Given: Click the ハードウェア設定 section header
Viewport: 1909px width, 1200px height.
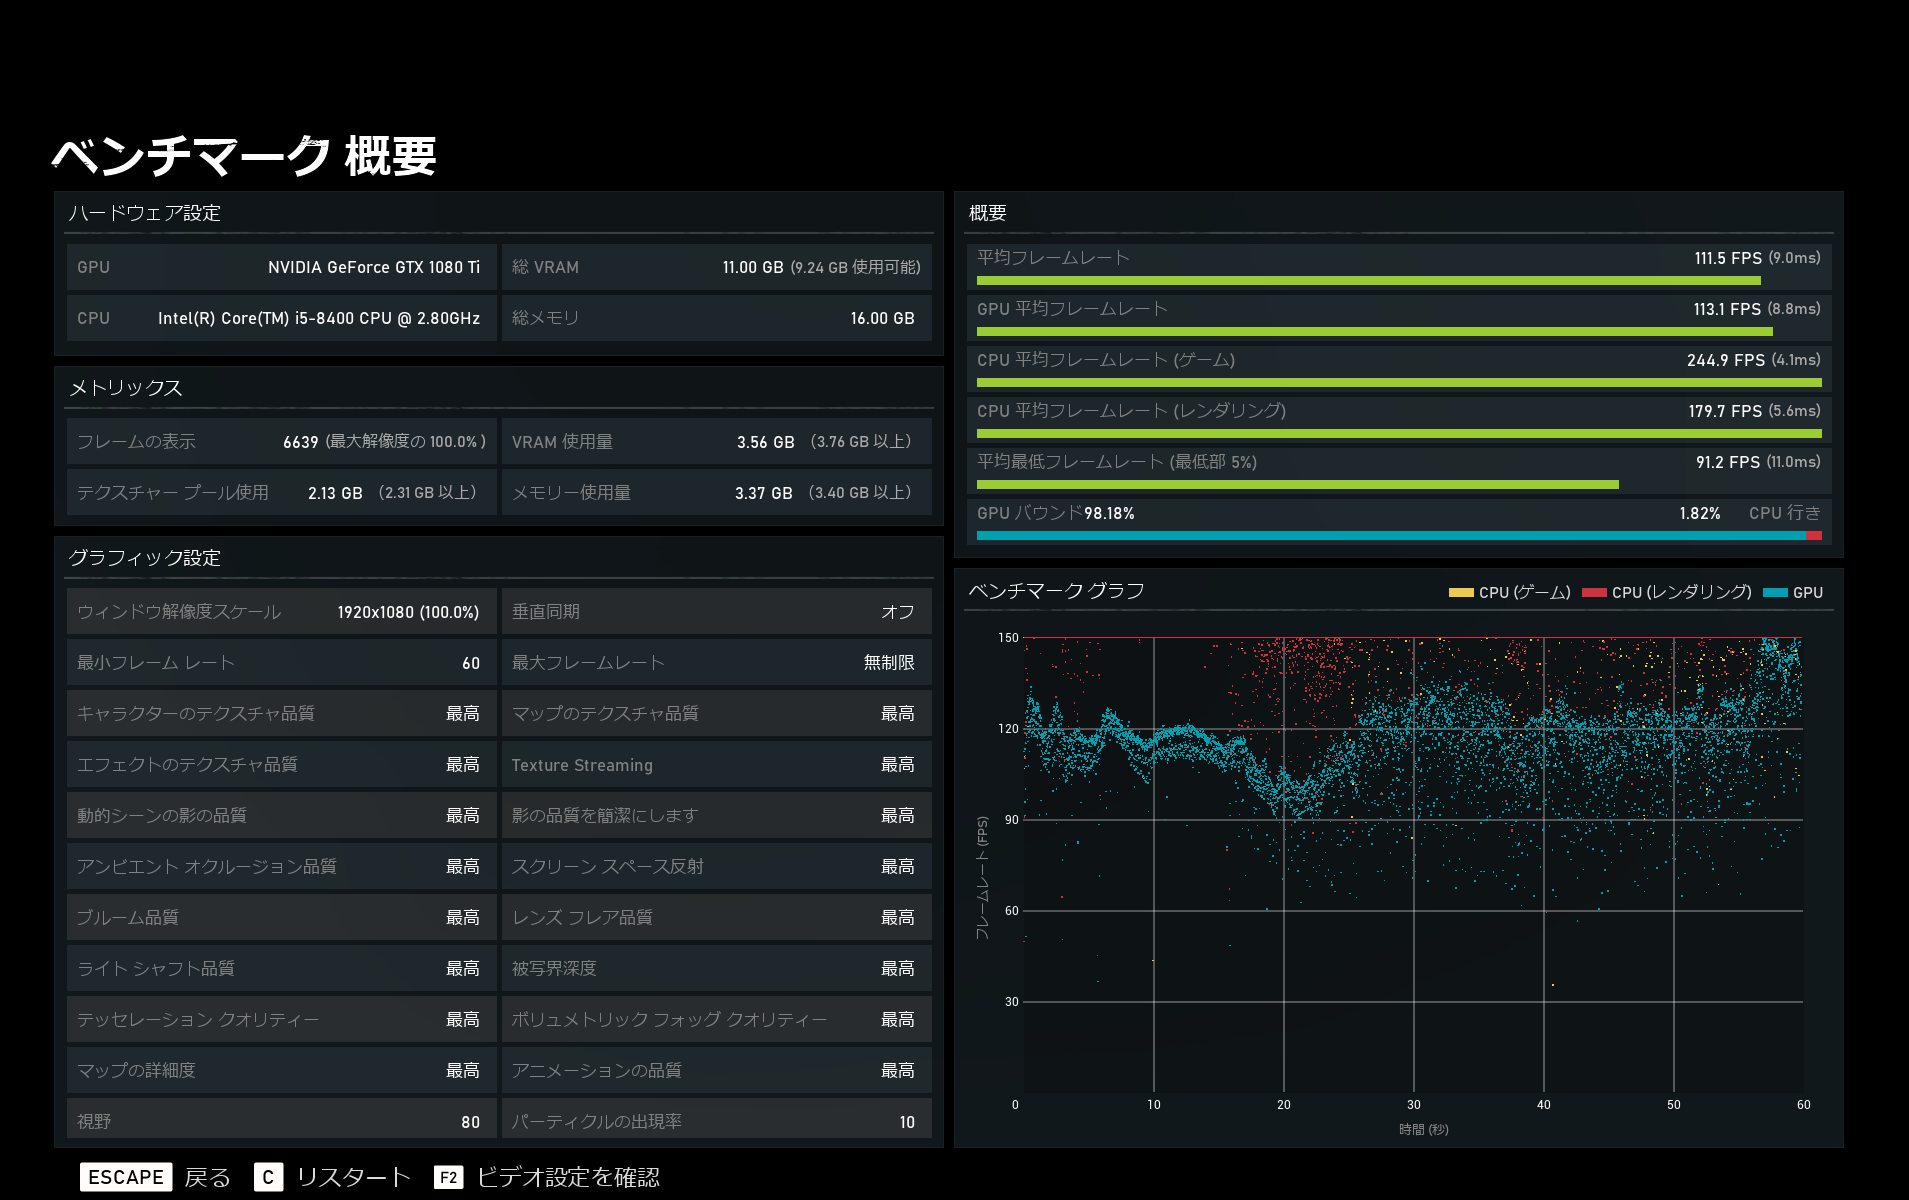Looking at the screenshot, I should tap(144, 213).
